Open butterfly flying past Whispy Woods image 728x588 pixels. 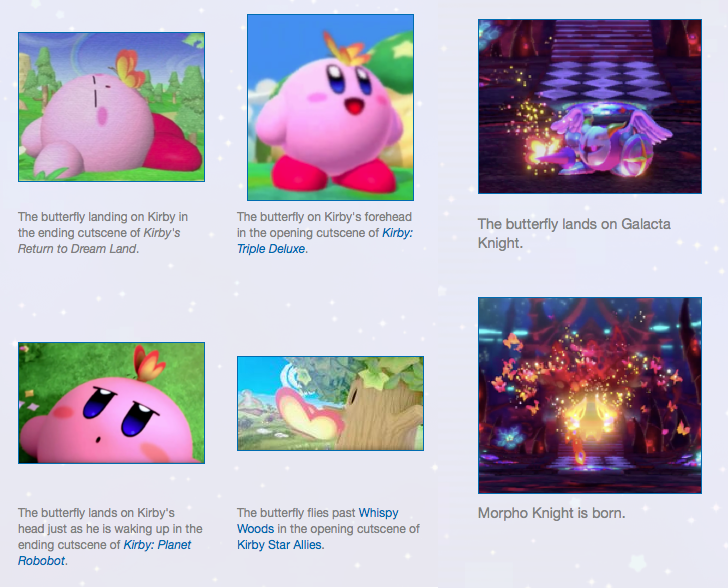click(x=330, y=403)
